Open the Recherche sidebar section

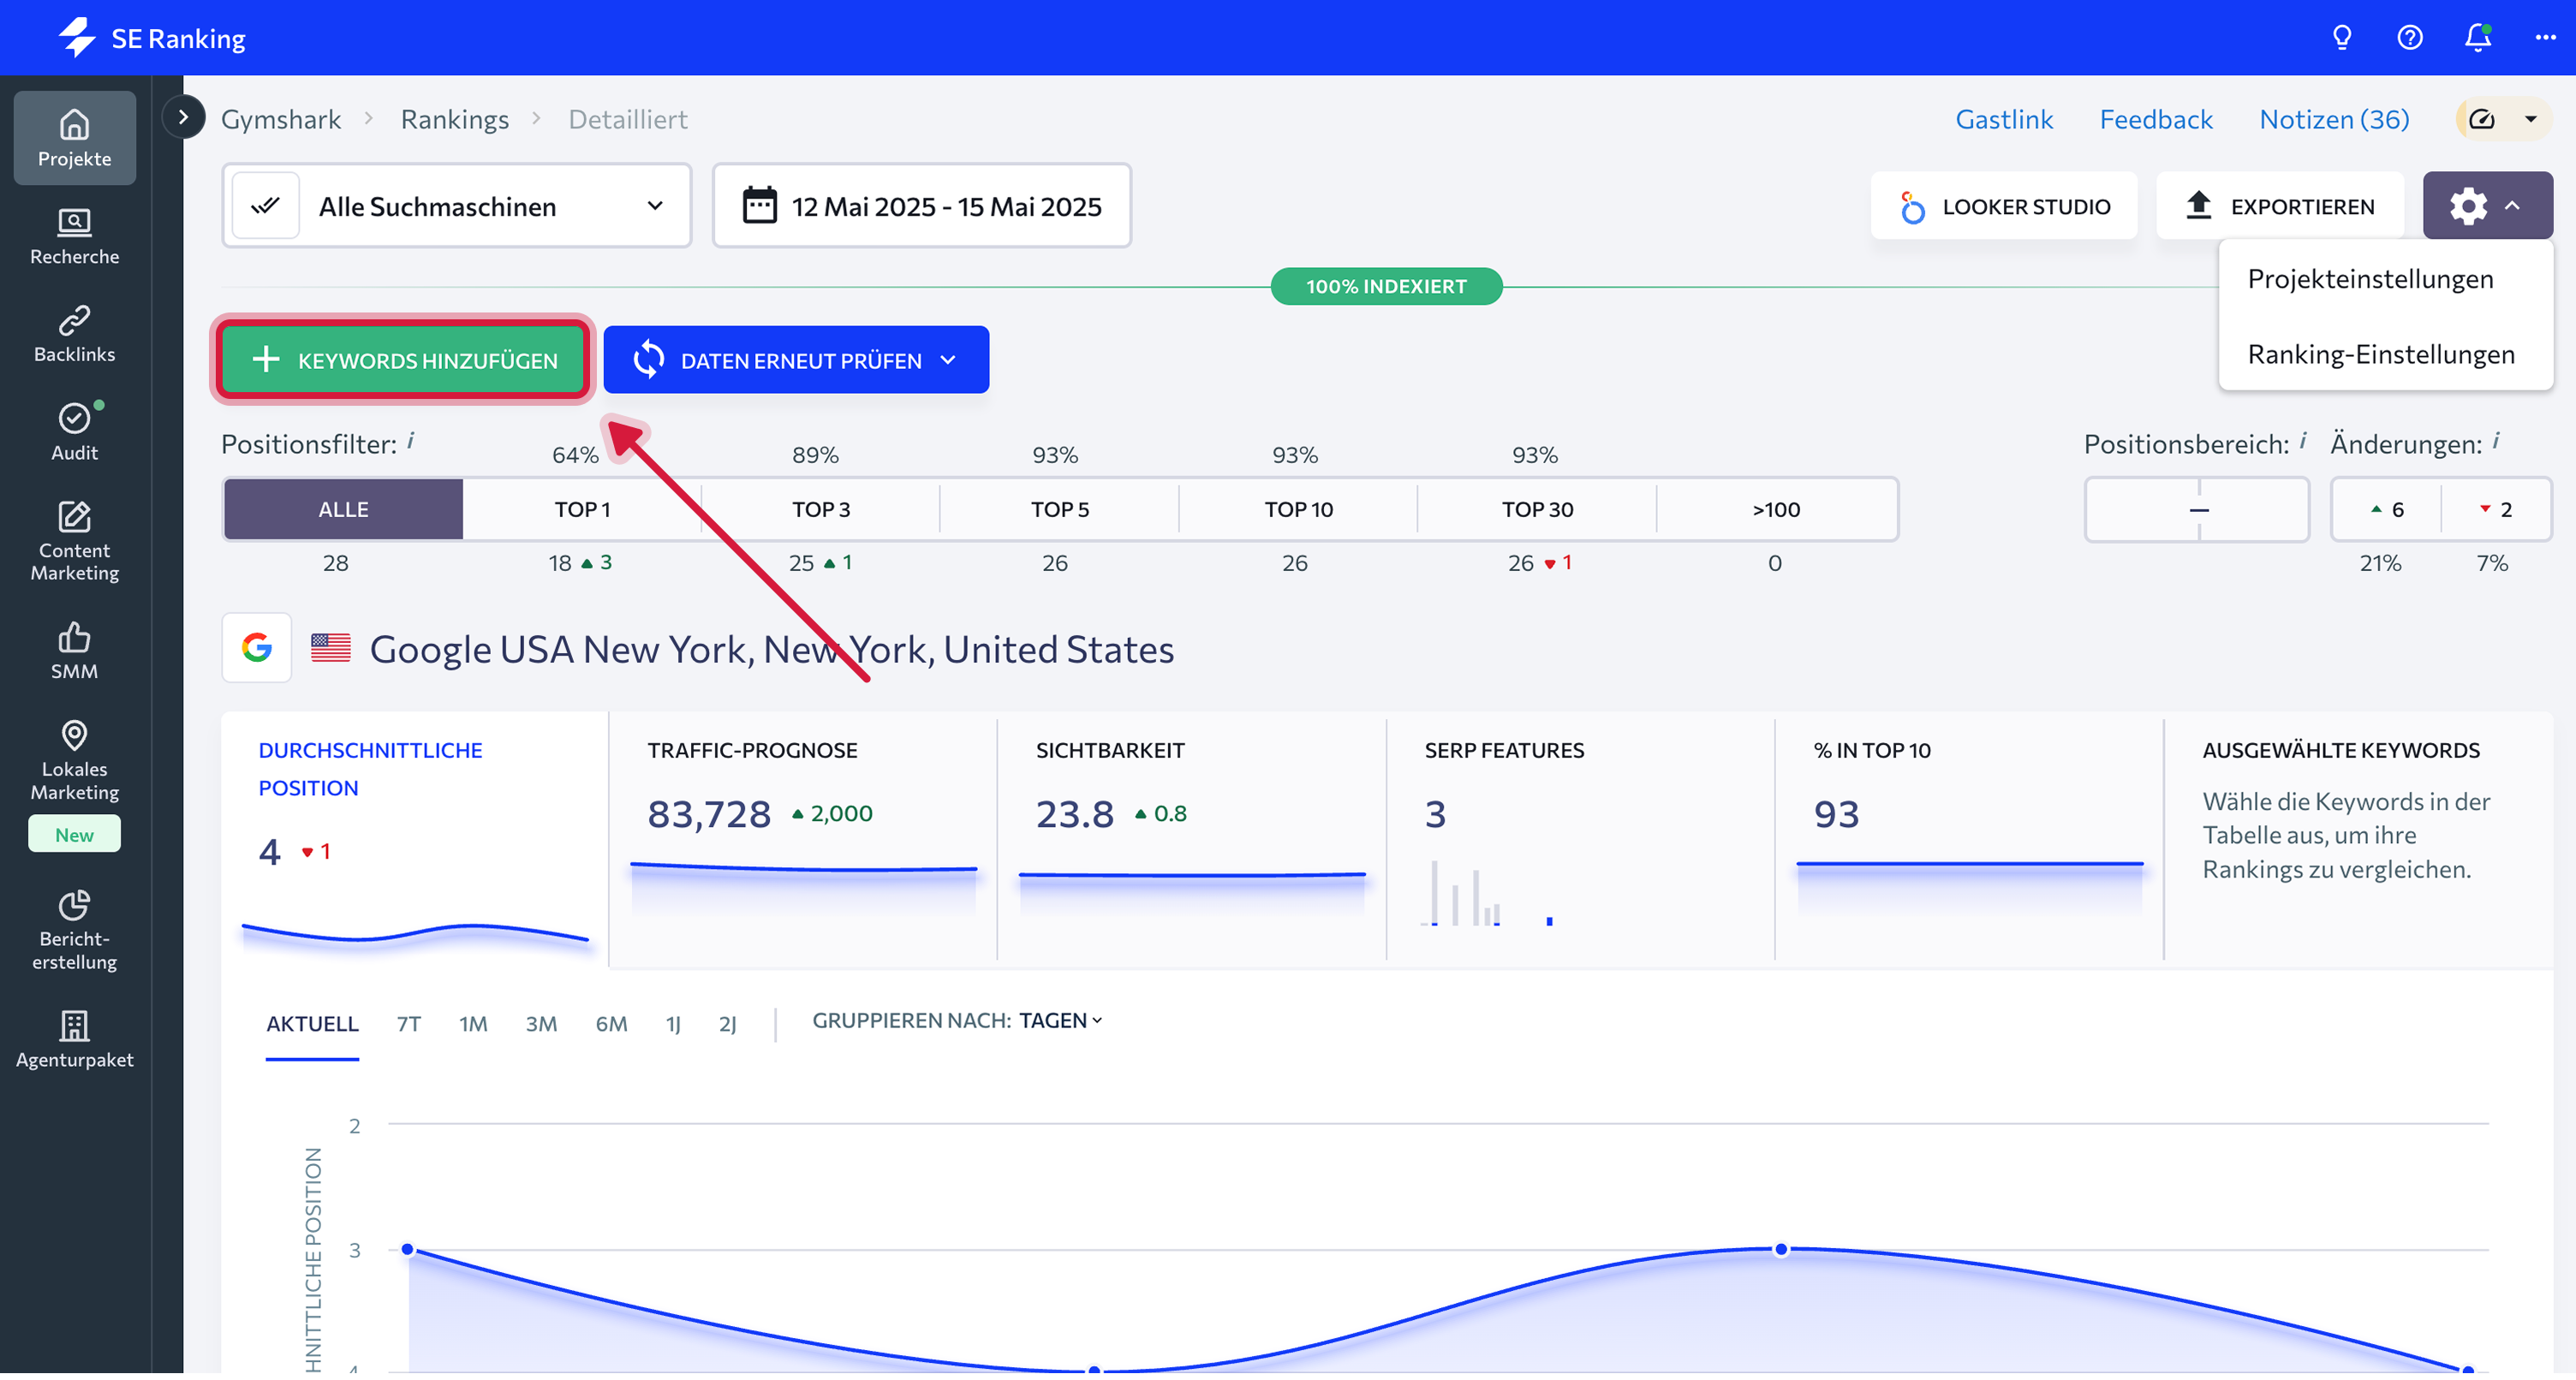tap(74, 236)
